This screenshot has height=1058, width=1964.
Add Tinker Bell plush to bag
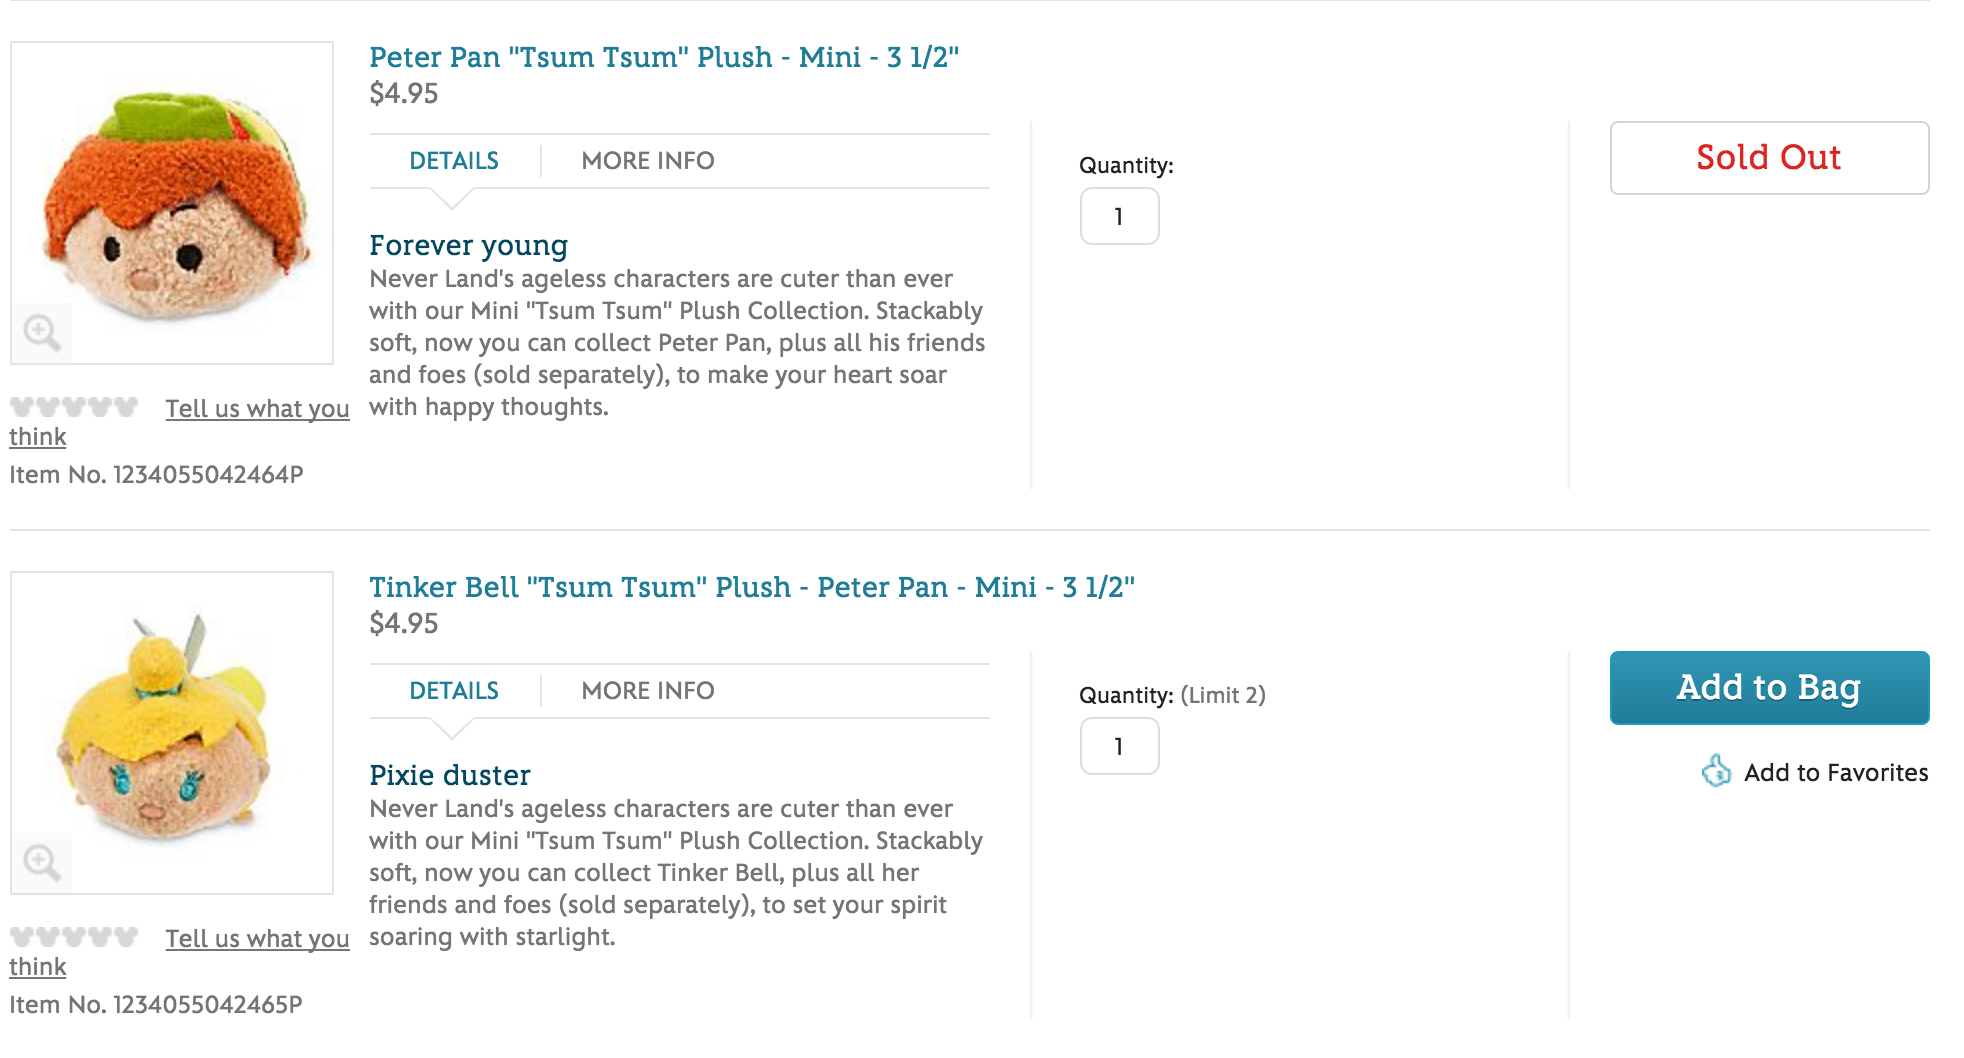[1768, 688]
